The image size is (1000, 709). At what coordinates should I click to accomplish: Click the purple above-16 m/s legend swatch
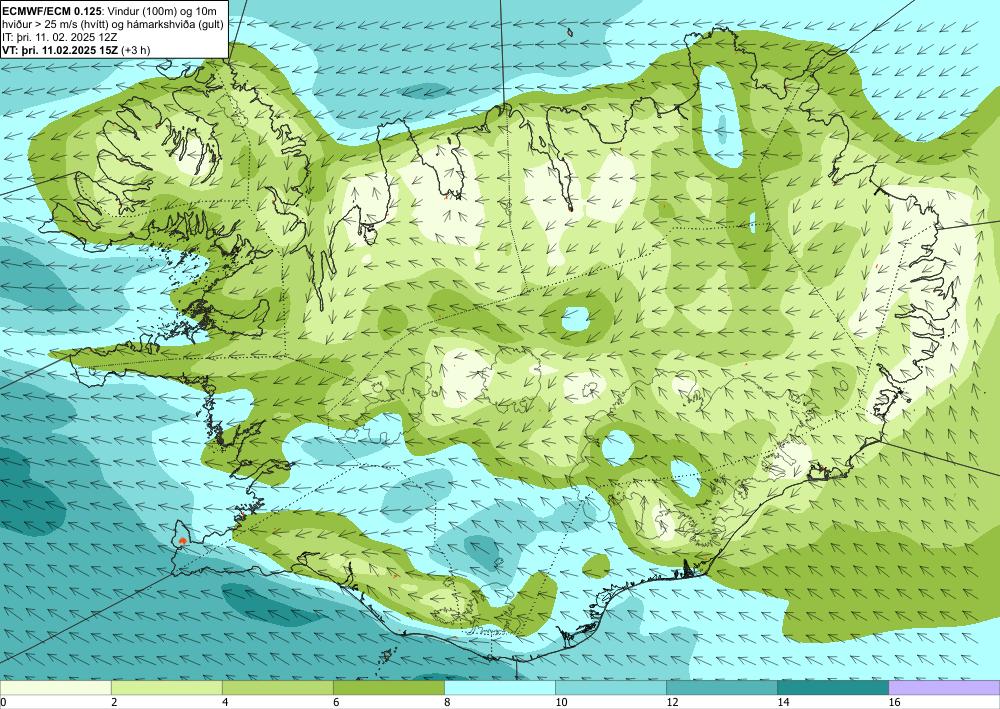[945, 687]
